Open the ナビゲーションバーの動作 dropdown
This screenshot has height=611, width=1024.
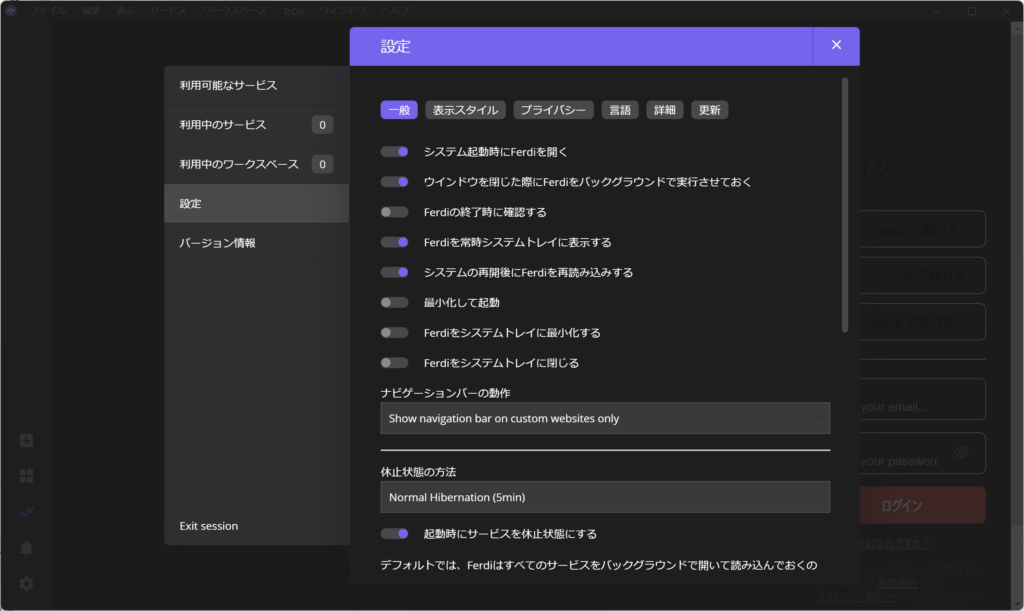tap(605, 418)
